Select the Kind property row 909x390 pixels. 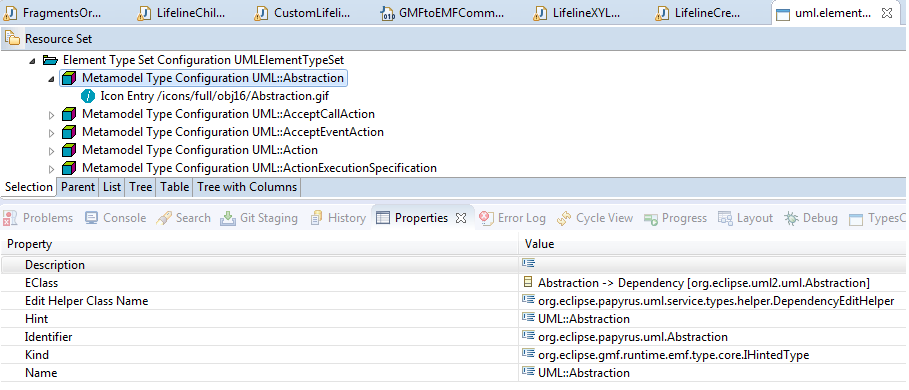pos(454,355)
